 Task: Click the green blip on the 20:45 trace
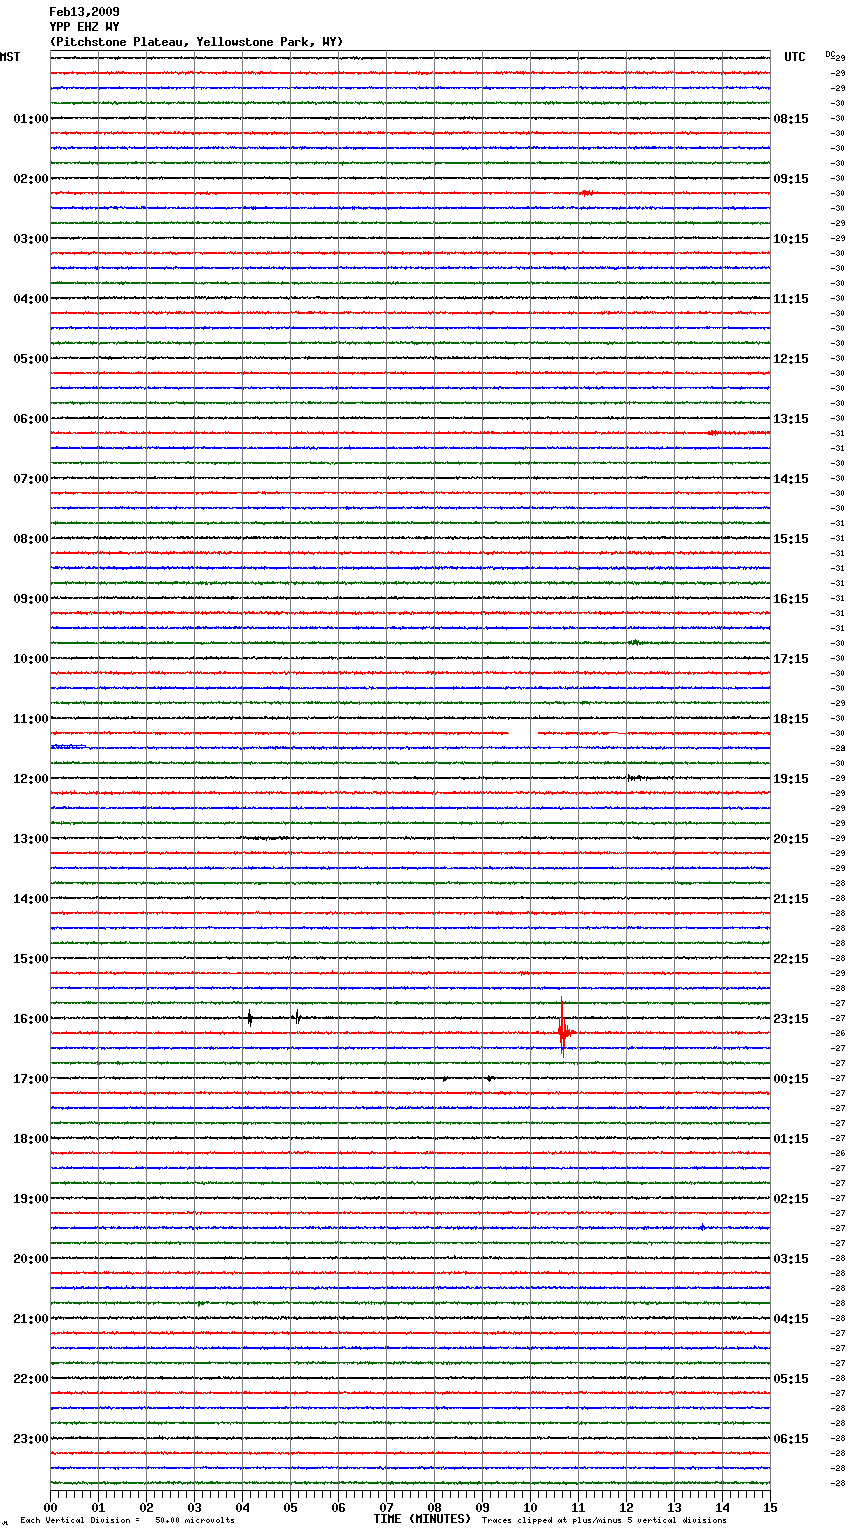click(x=201, y=1303)
